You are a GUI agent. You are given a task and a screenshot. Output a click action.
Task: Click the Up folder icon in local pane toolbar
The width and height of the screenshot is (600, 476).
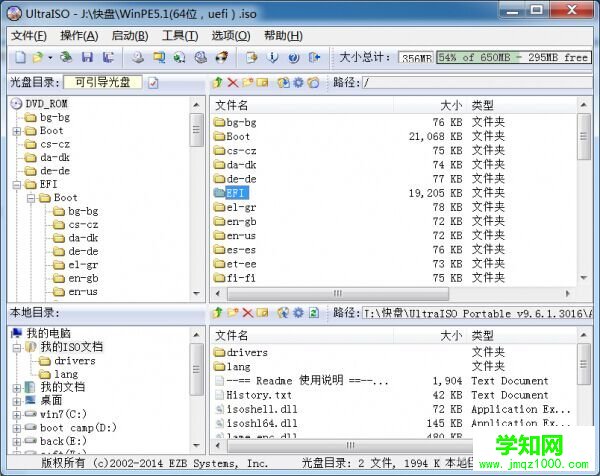[217, 313]
